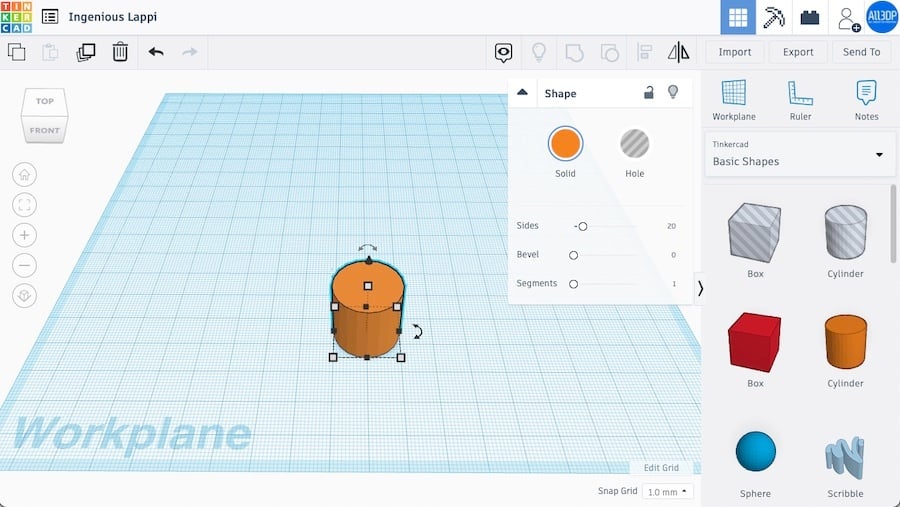900x507 pixels.
Task: Toggle shape visibility lightbulb in Shape panel
Action: [x=673, y=93]
